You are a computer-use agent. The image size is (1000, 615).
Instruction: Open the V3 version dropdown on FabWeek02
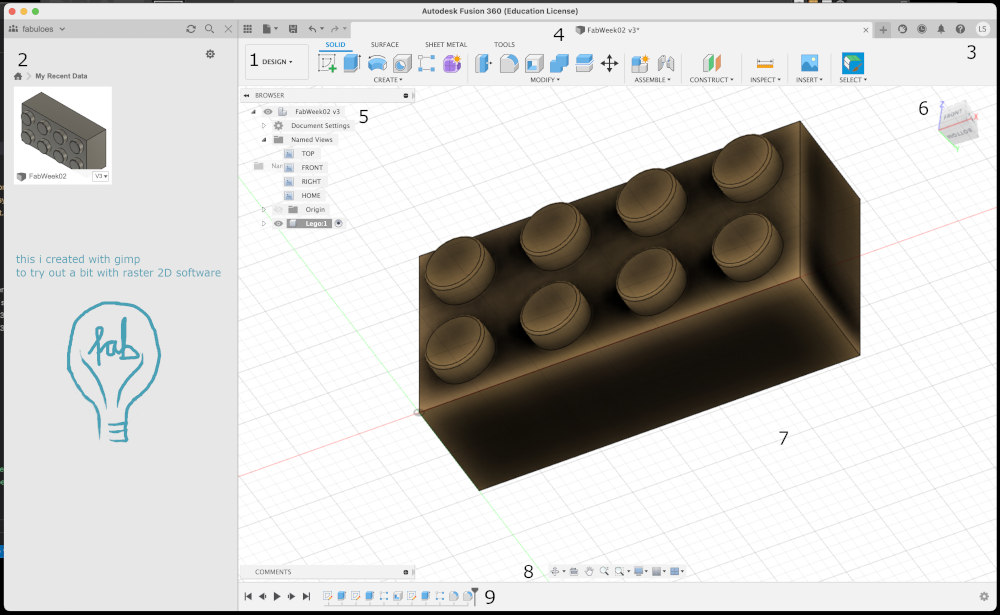click(x=101, y=176)
